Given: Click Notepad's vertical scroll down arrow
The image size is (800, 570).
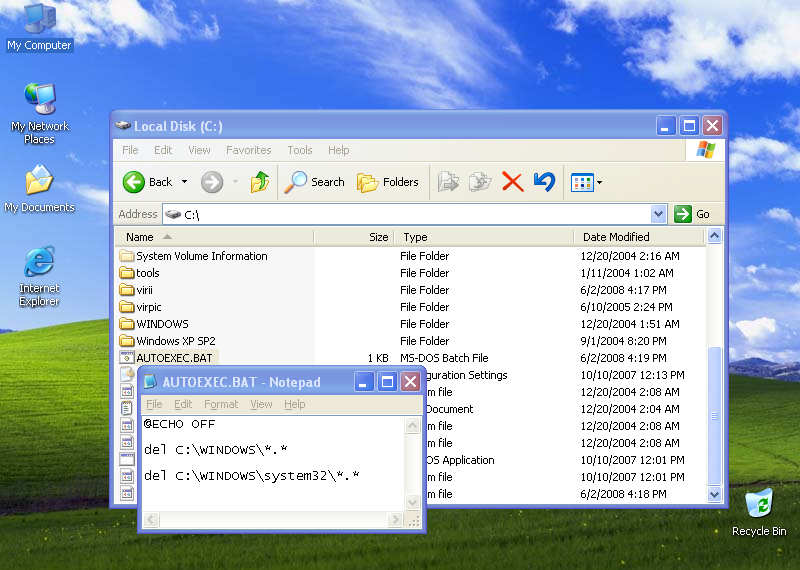Looking at the screenshot, I should 412,502.
